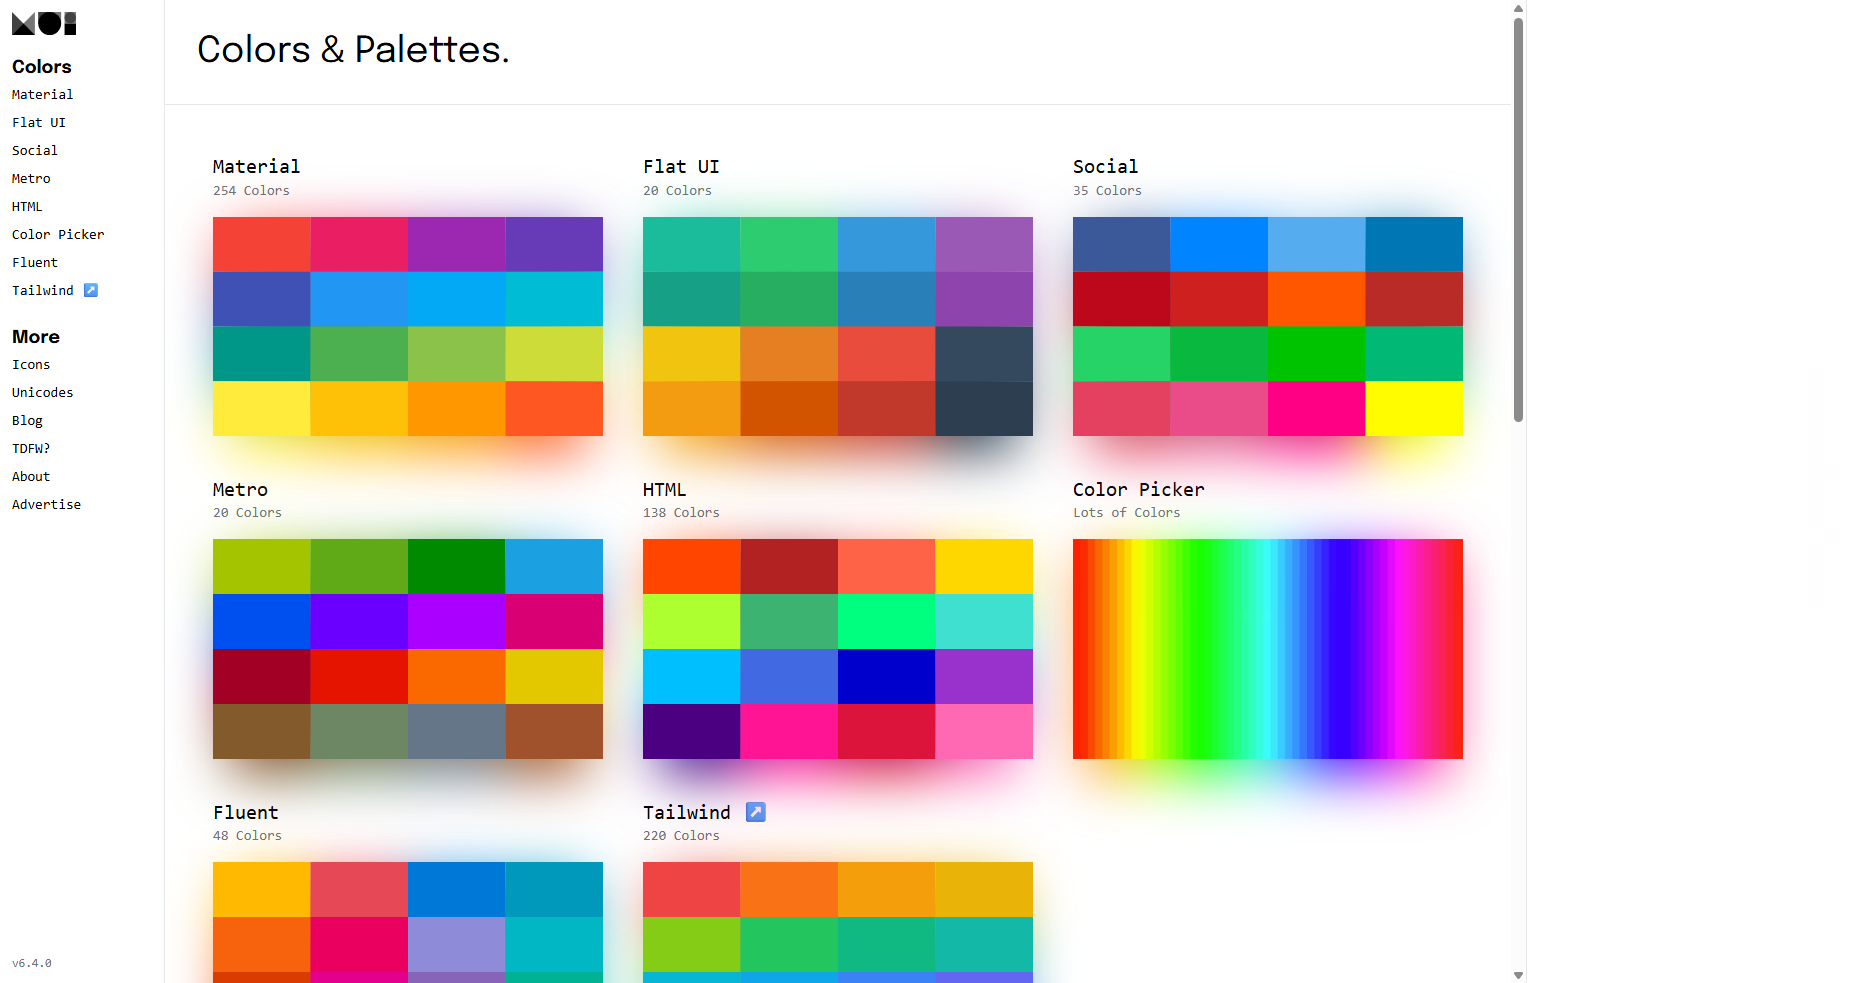
Task: Pick the orange swatch in Social palette
Action: click(1317, 299)
